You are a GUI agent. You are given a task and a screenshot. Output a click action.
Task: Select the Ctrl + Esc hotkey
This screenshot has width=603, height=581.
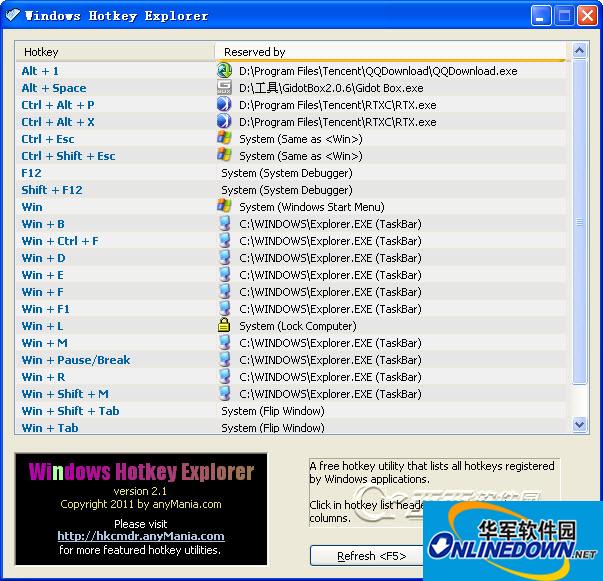point(48,138)
